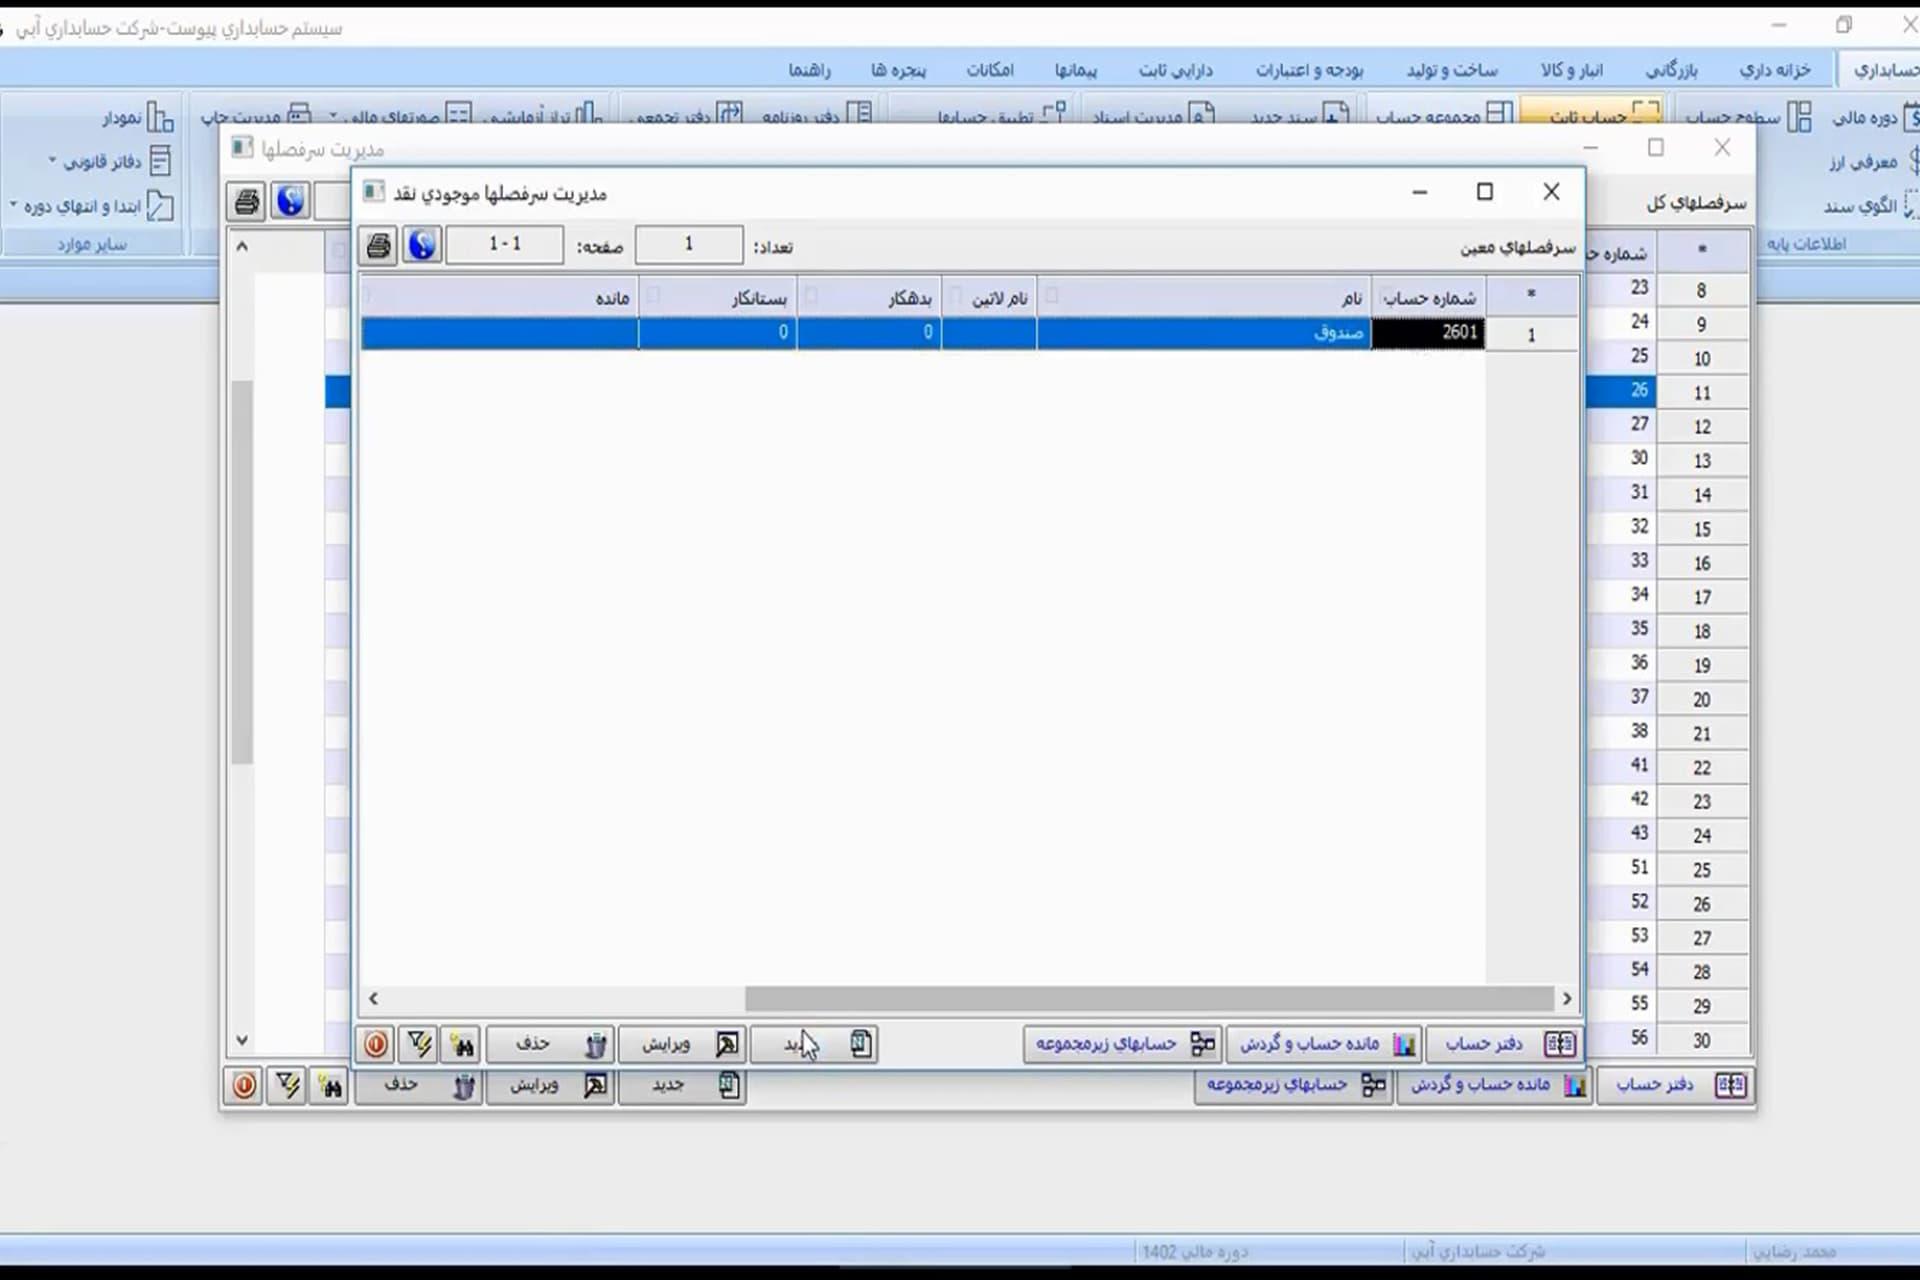Click the binoculars search icon in the front dialog
This screenshot has width=1920, height=1280.
coord(462,1044)
